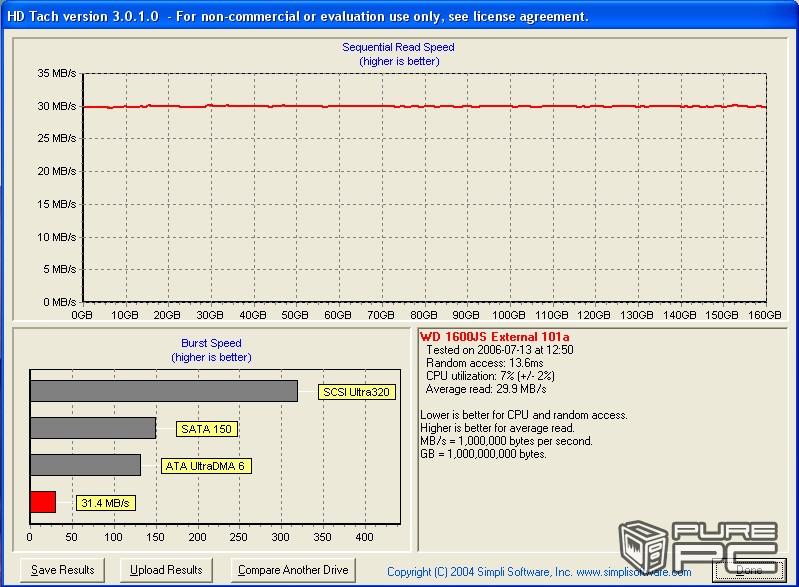Click the copyright Simpli Software text
Image resolution: width=799 pixels, height=587 pixels.
pyautogui.click(x=539, y=572)
